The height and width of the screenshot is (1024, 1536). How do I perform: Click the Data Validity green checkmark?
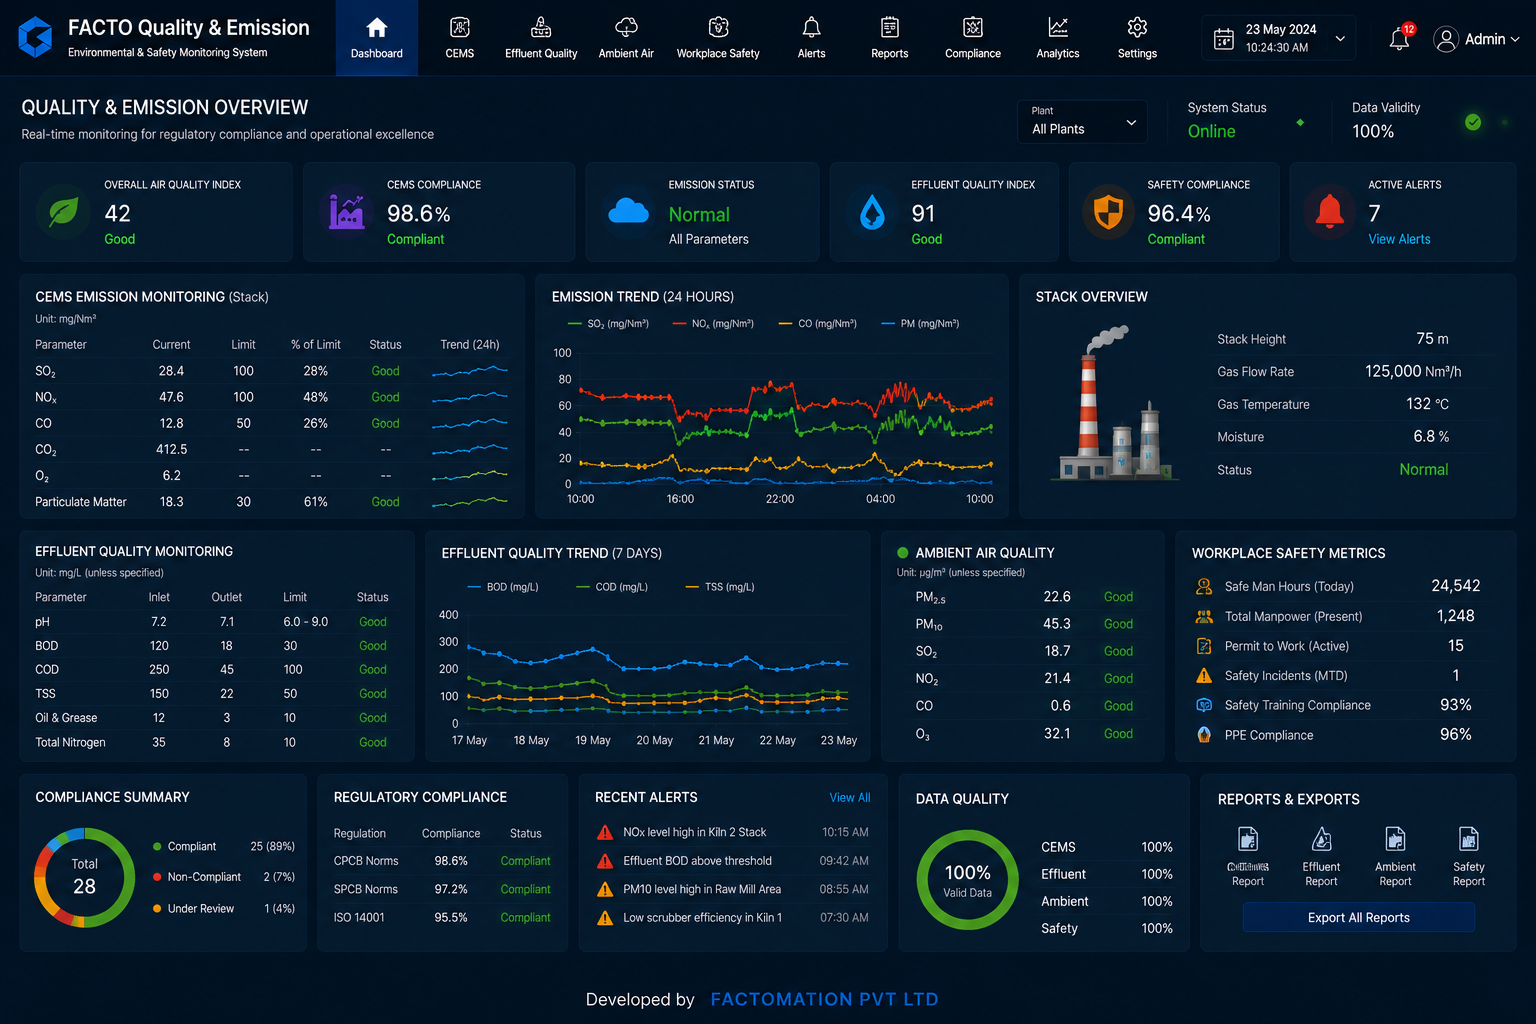pyautogui.click(x=1473, y=122)
